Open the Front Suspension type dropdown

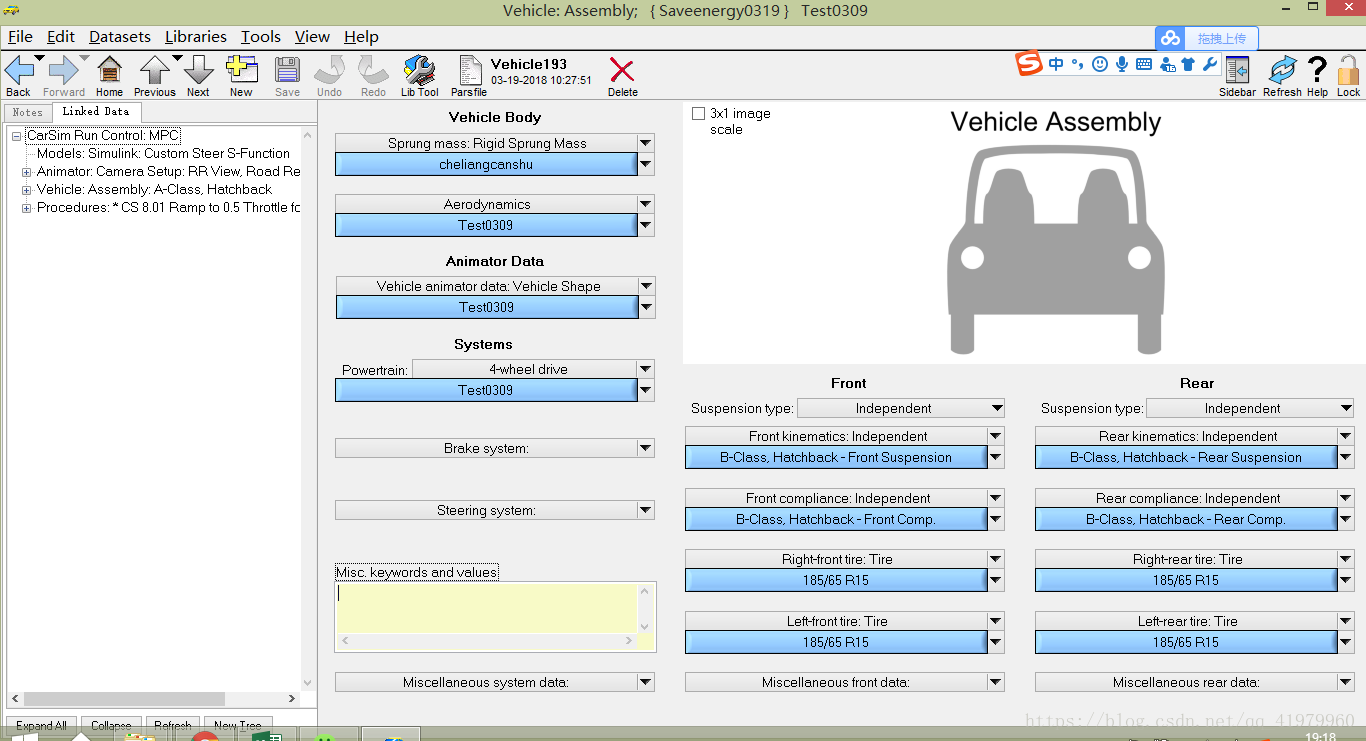click(x=901, y=408)
